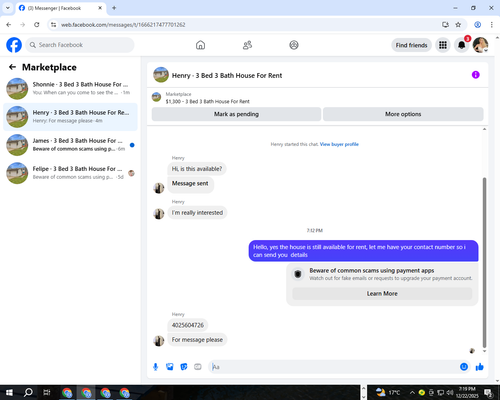Click the Find friends button
Viewport: 500px width, 400px height.
click(411, 45)
